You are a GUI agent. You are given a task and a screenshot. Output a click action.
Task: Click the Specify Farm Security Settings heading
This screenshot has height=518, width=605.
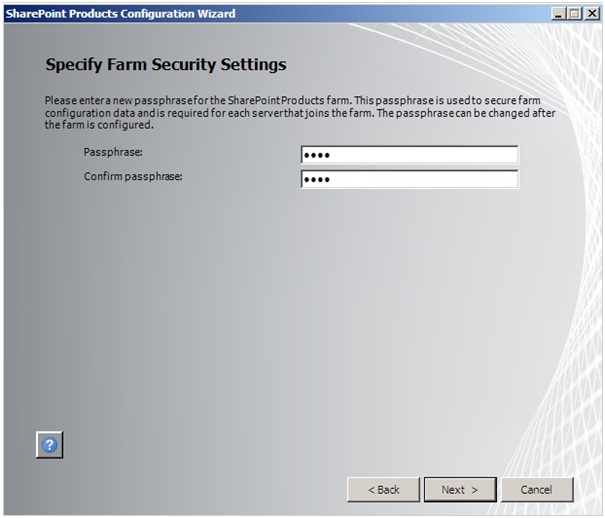pyautogui.click(x=166, y=64)
